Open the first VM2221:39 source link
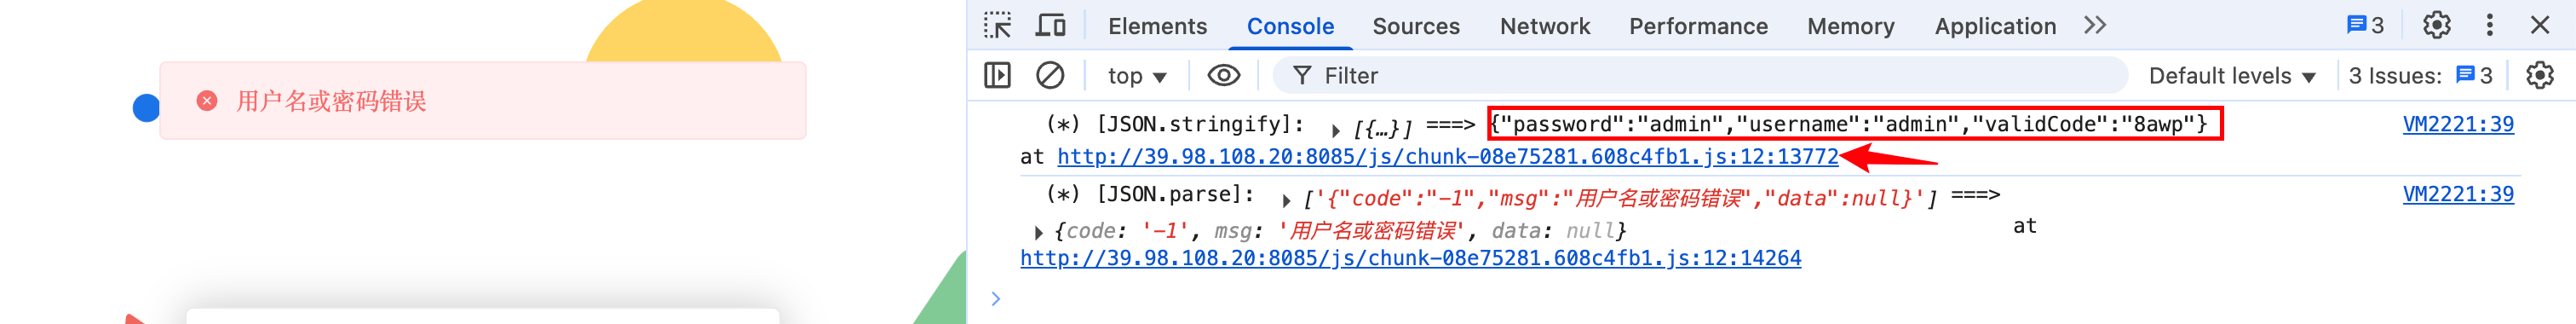The height and width of the screenshot is (324, 2576). click(2457, 124)
